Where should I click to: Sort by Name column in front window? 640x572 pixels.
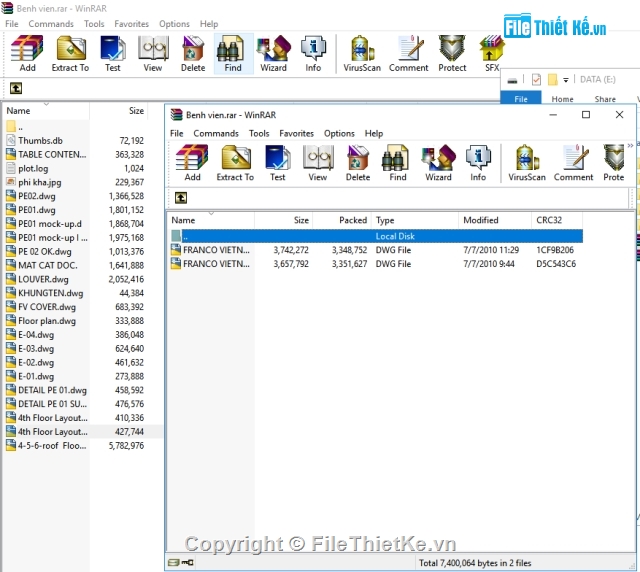coord(211,220)
